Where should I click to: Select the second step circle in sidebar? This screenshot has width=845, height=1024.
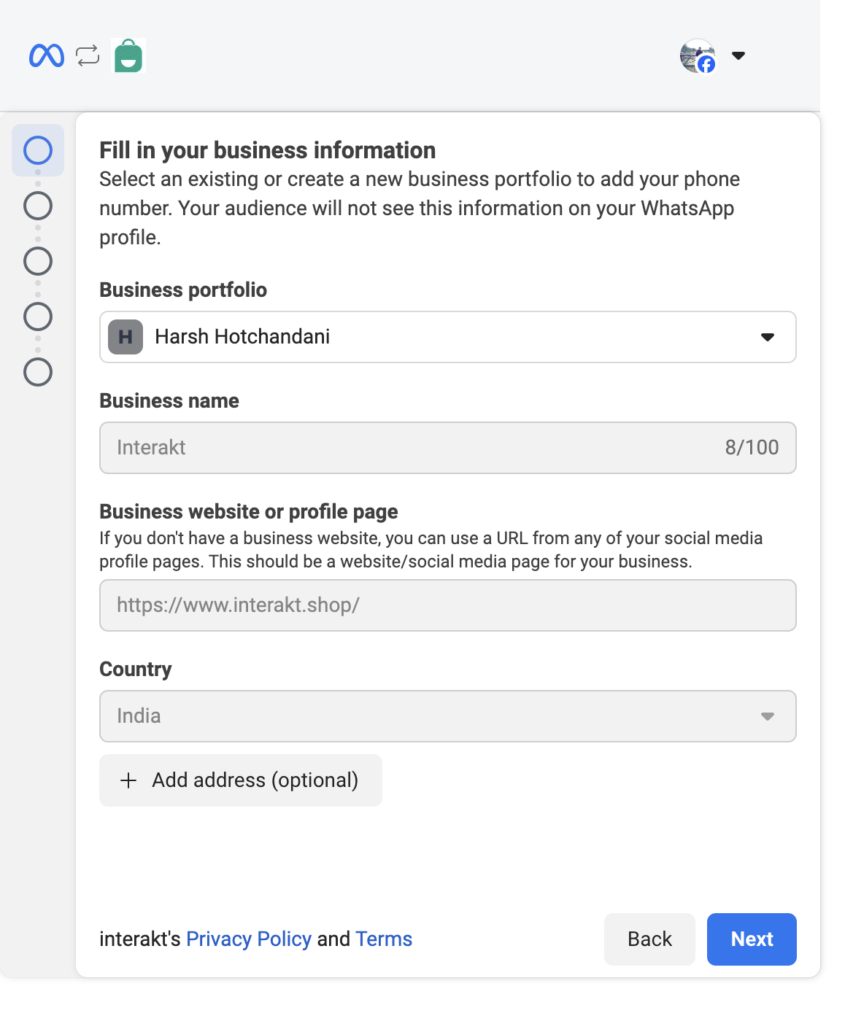[38, 206]
